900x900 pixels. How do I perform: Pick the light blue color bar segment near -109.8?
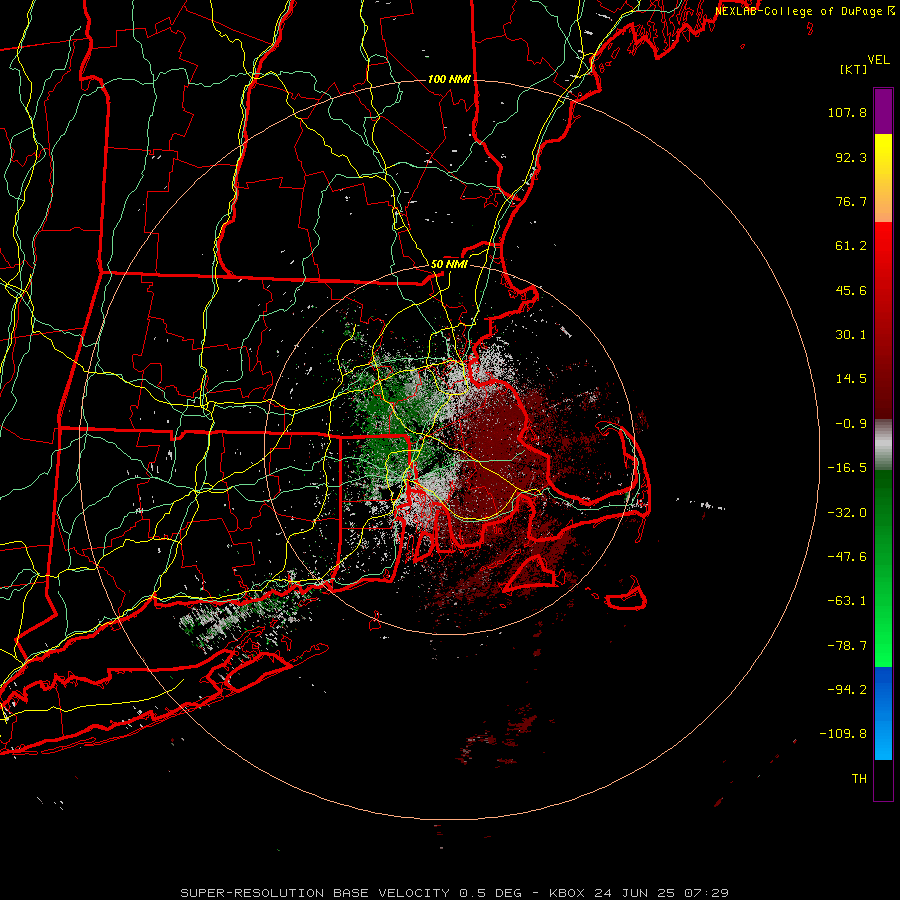pos(883,738)
